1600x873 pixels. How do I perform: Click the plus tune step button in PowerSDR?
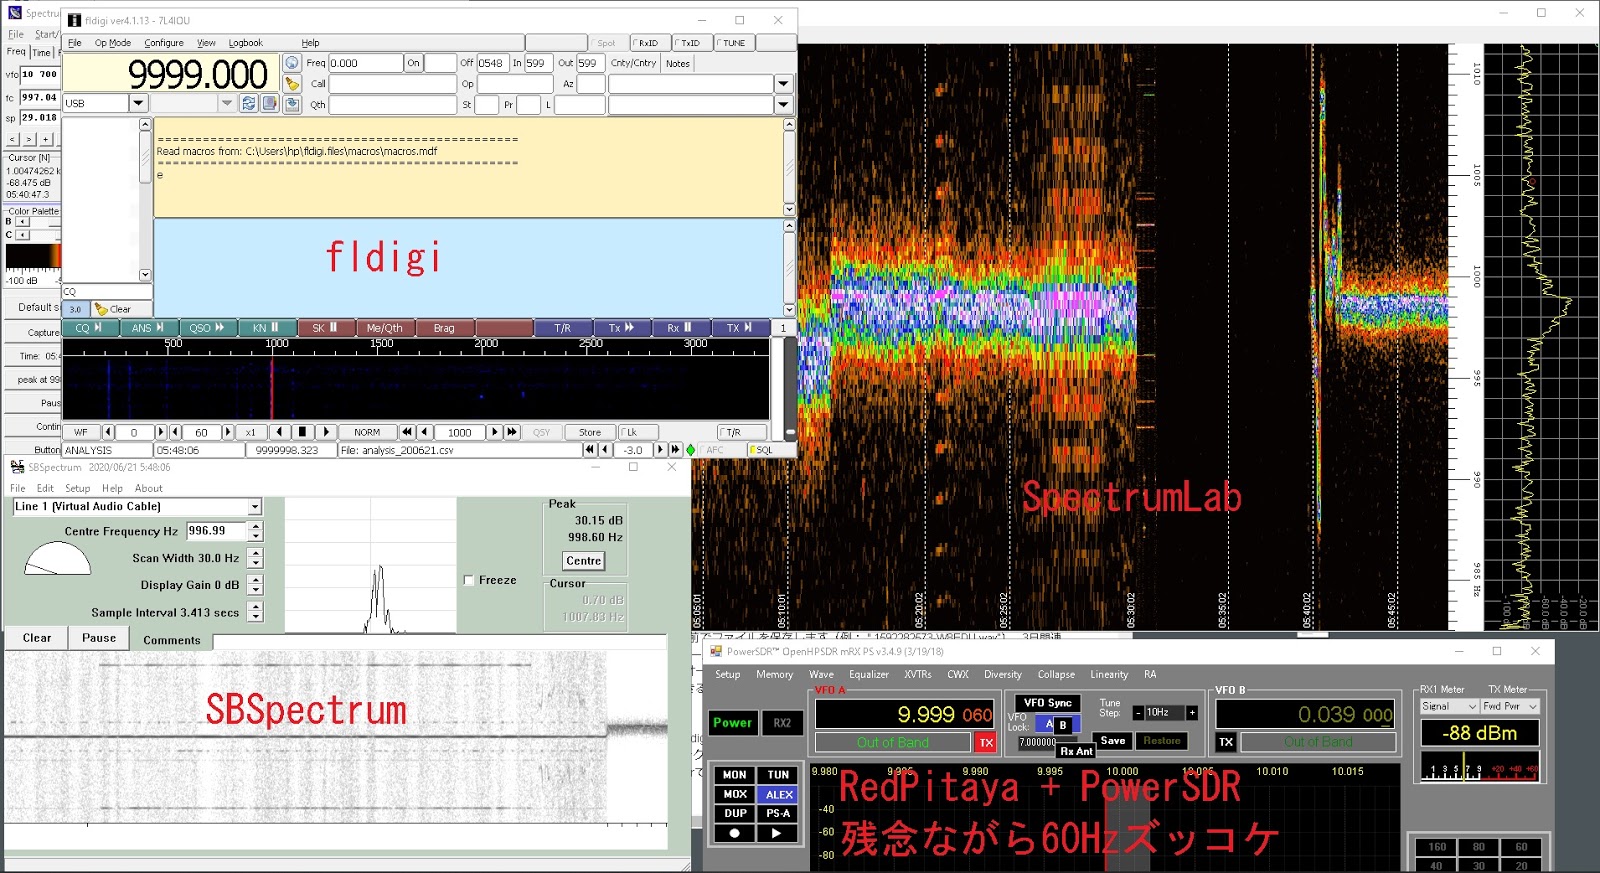pos(1192,713)
